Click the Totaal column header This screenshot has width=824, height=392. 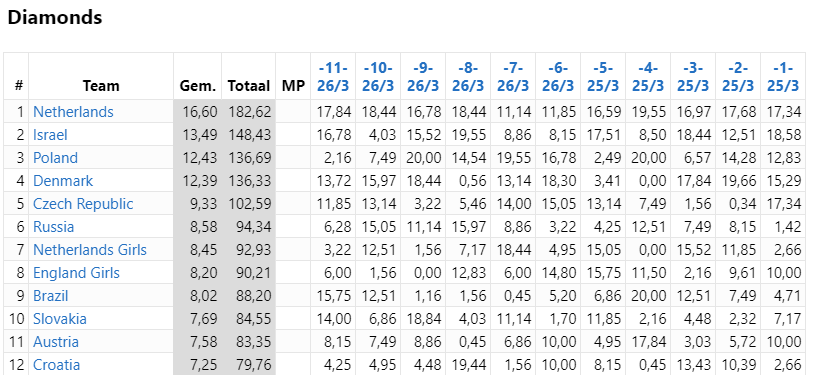point(249,86)
